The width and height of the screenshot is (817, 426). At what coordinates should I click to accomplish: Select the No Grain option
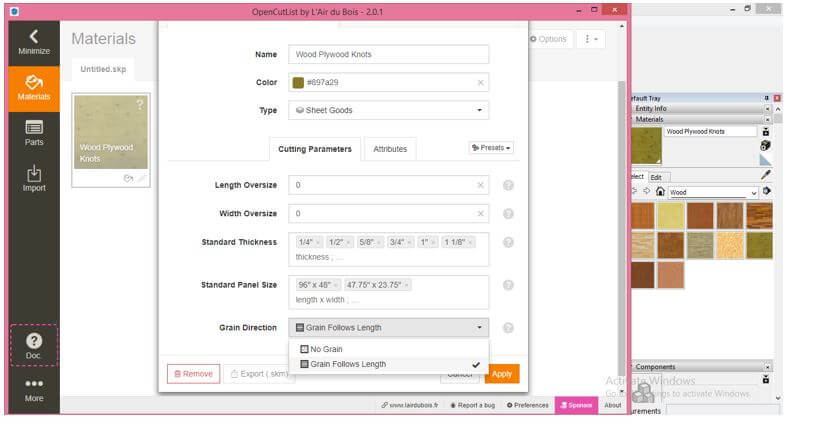click(x=388, y=349)
